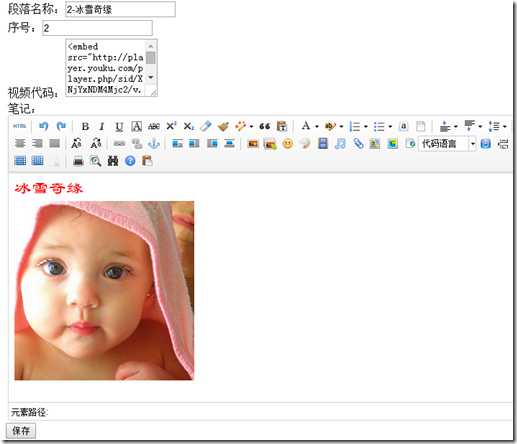Open auto typeset options arrow
This screenshot has width=517, height=444.
pos(251,127)
